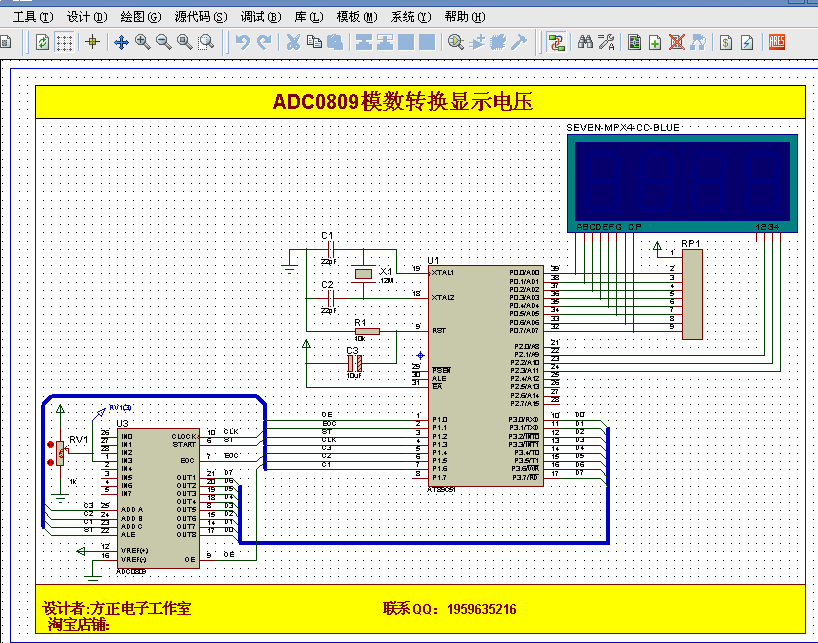The image size is (818, 643).
Task: Click the Zoom to view entire sheet icon
Action: 185,42
